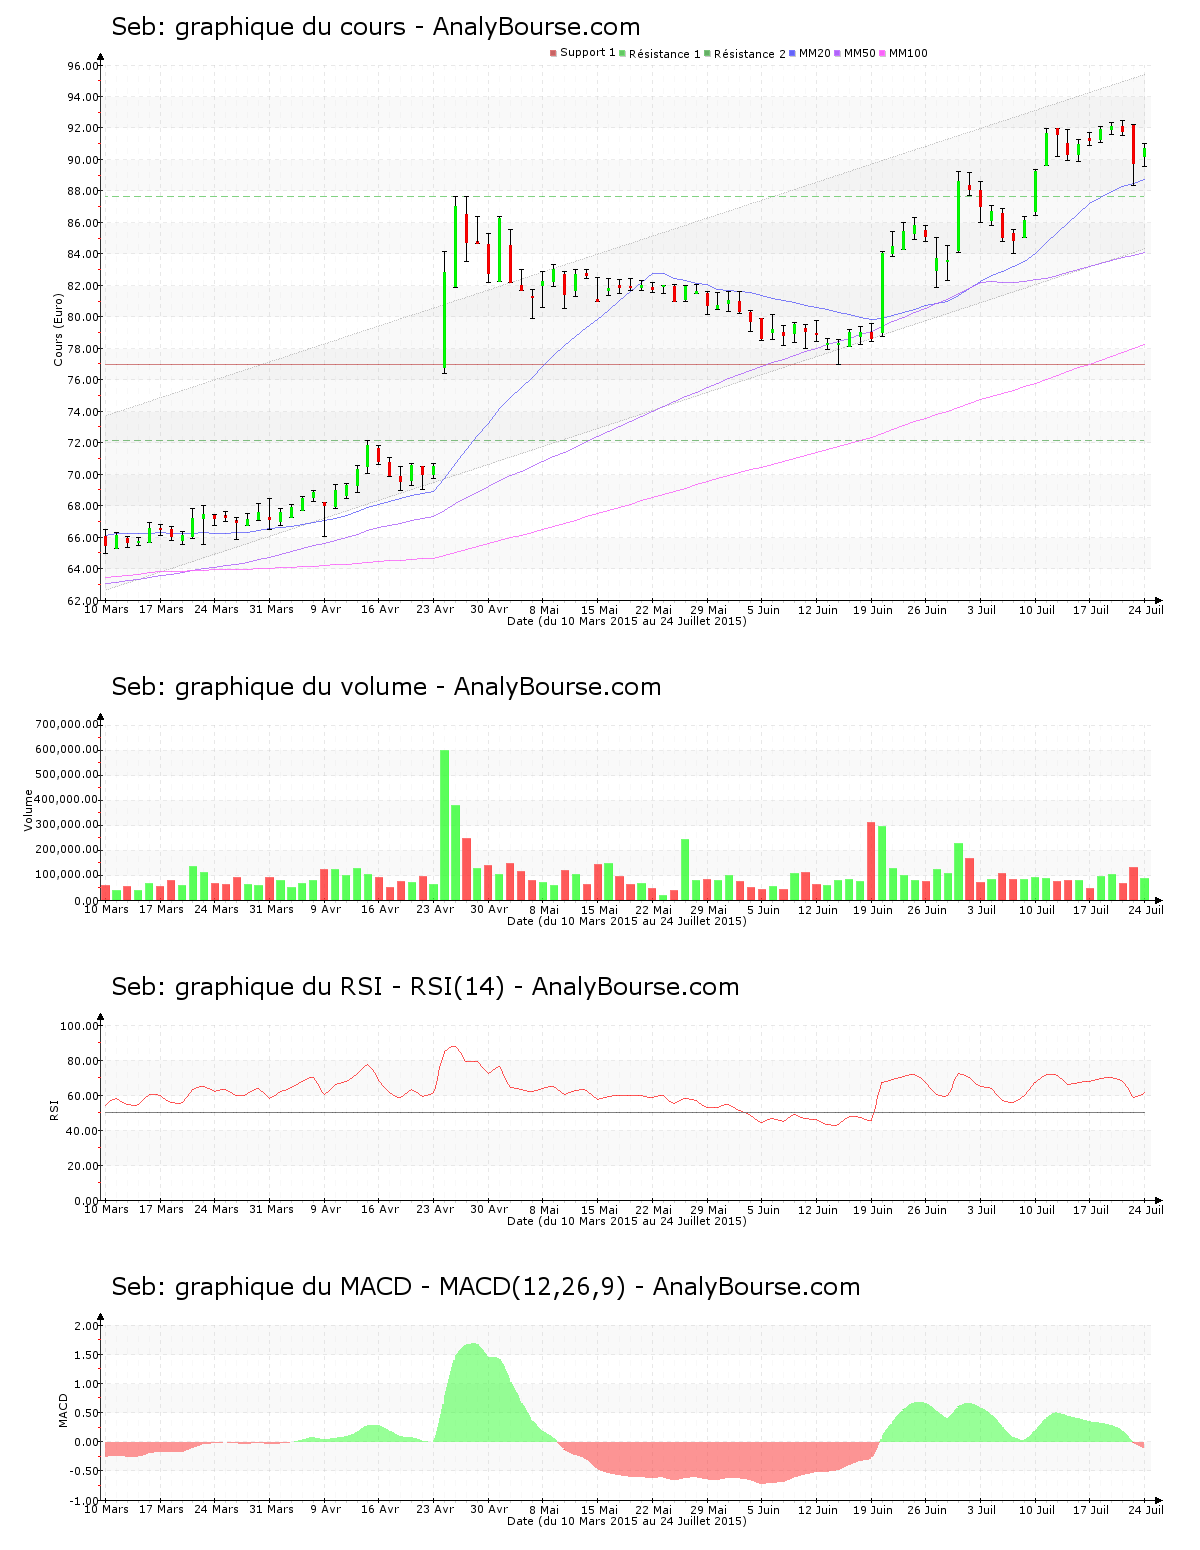
Task: Click the 'Cours (Euro)' y-axis label
Action: [x=58, y=329]
